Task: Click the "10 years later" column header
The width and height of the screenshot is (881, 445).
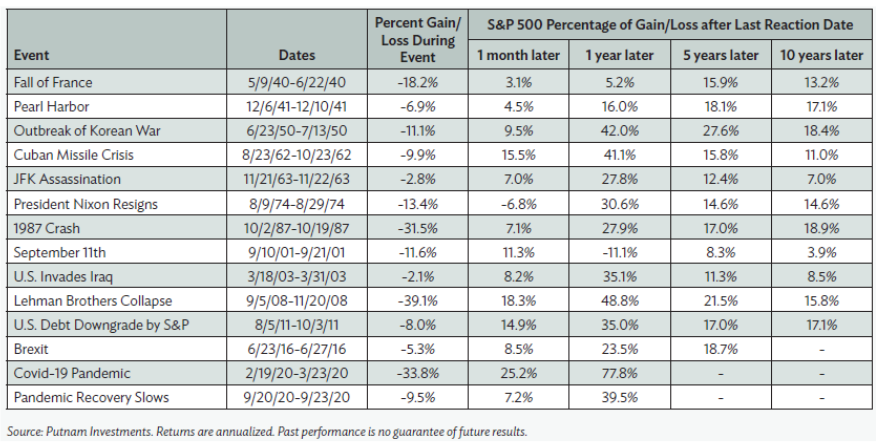Action: [820, 56]
